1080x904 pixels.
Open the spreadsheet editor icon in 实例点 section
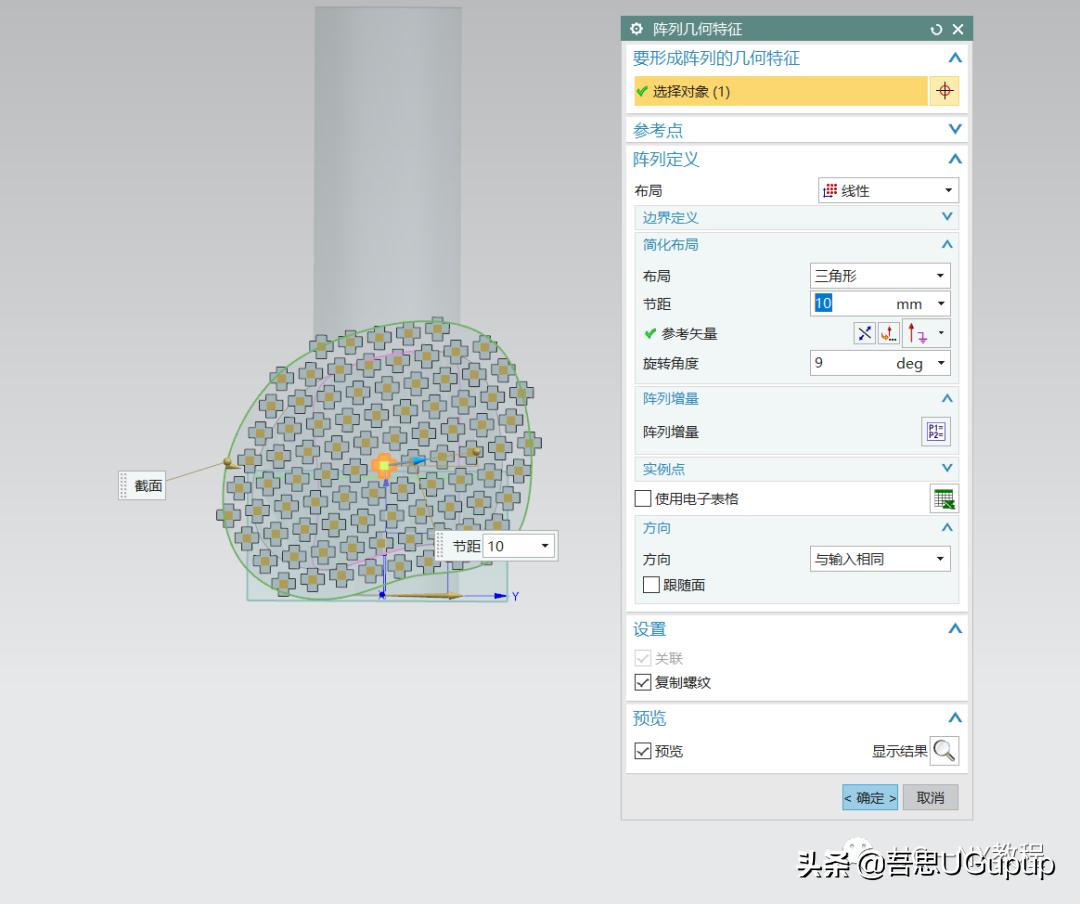click(944, 498)
